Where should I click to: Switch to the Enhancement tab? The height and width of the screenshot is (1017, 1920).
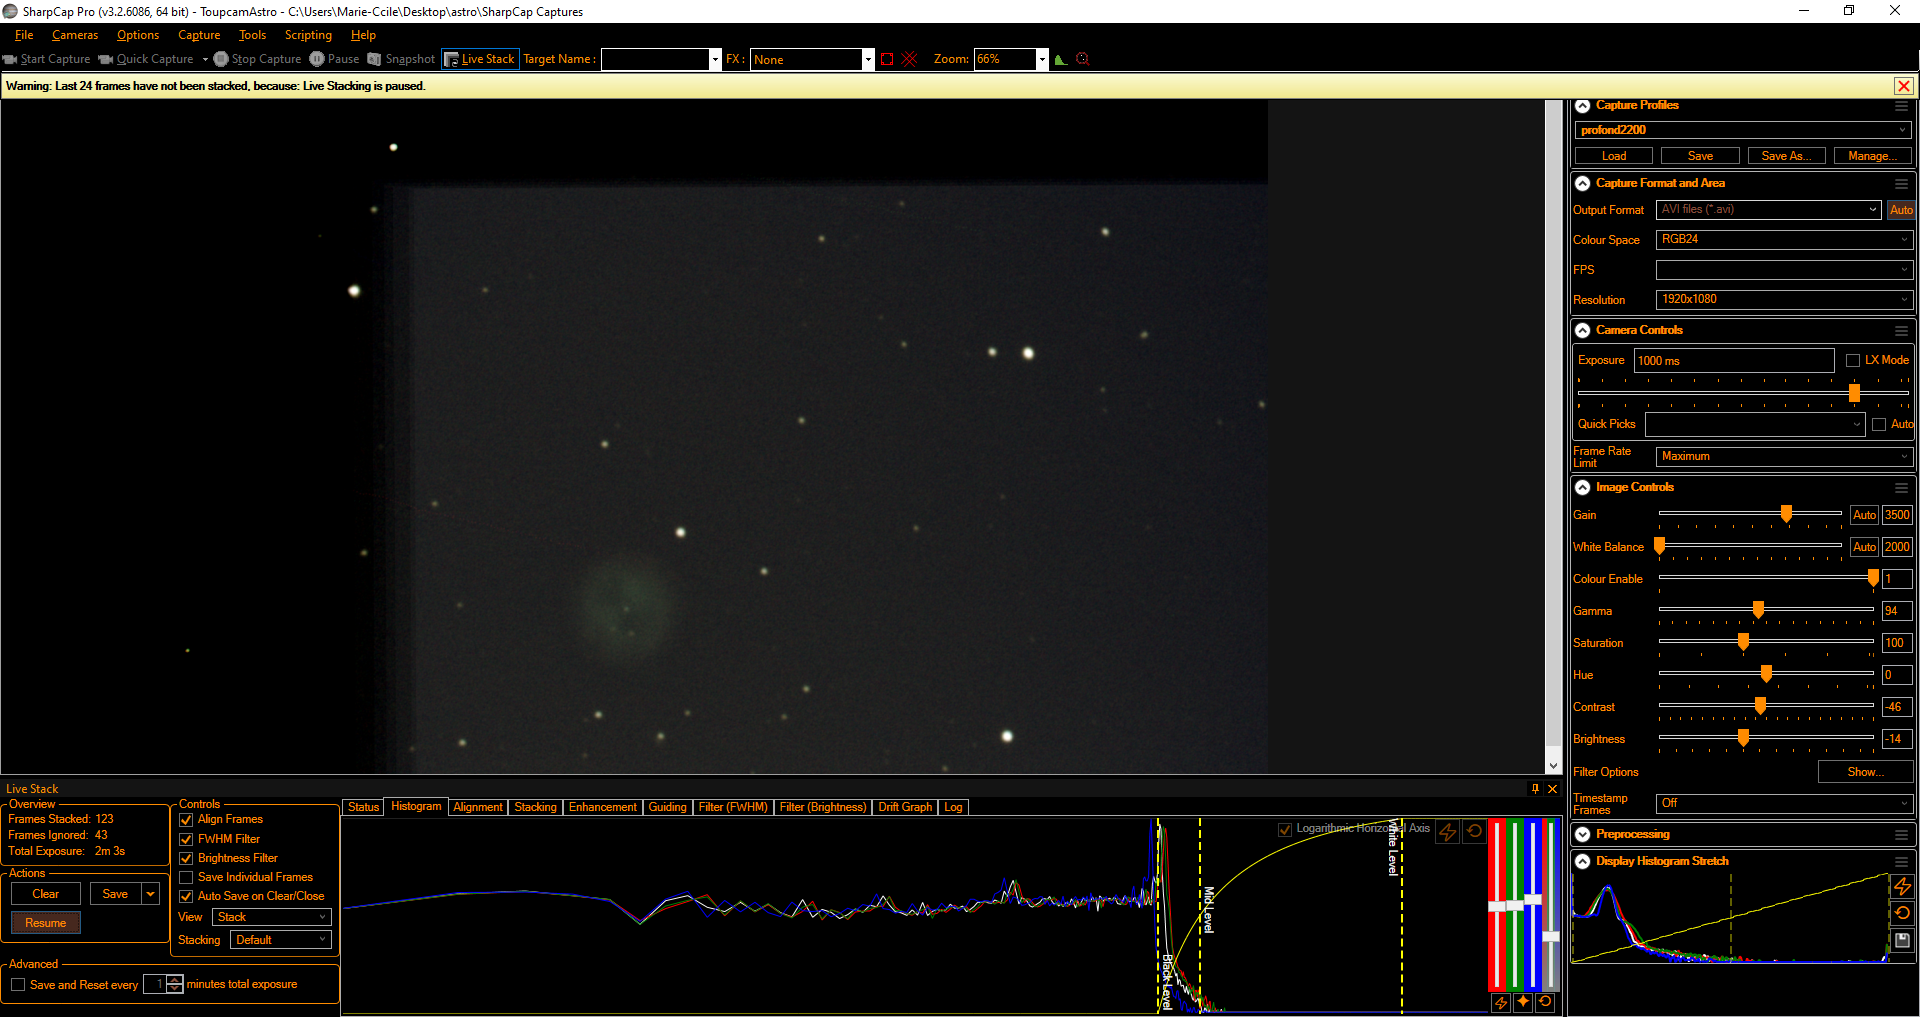[x=602, y=807]
